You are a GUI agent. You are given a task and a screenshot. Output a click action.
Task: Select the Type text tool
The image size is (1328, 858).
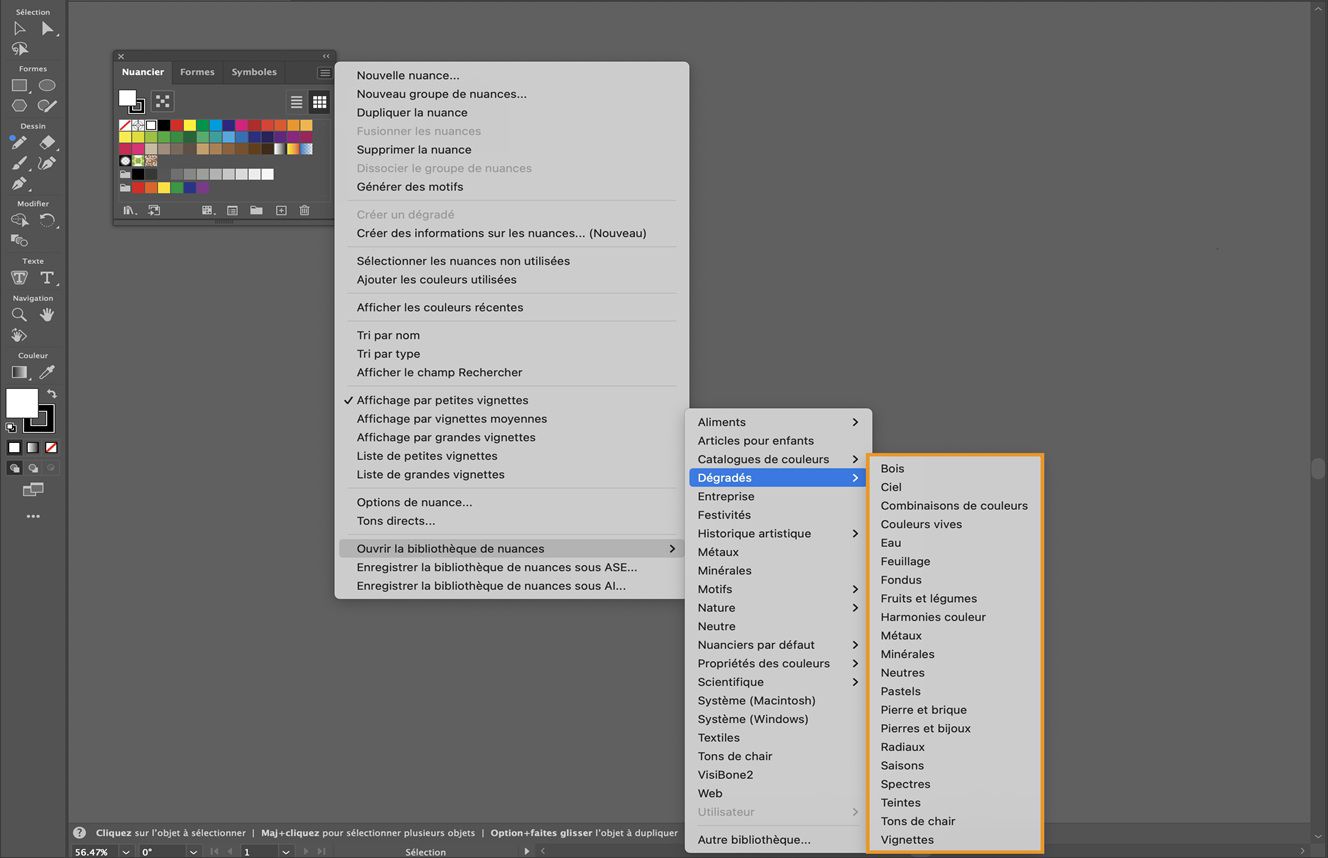point(47,277)
